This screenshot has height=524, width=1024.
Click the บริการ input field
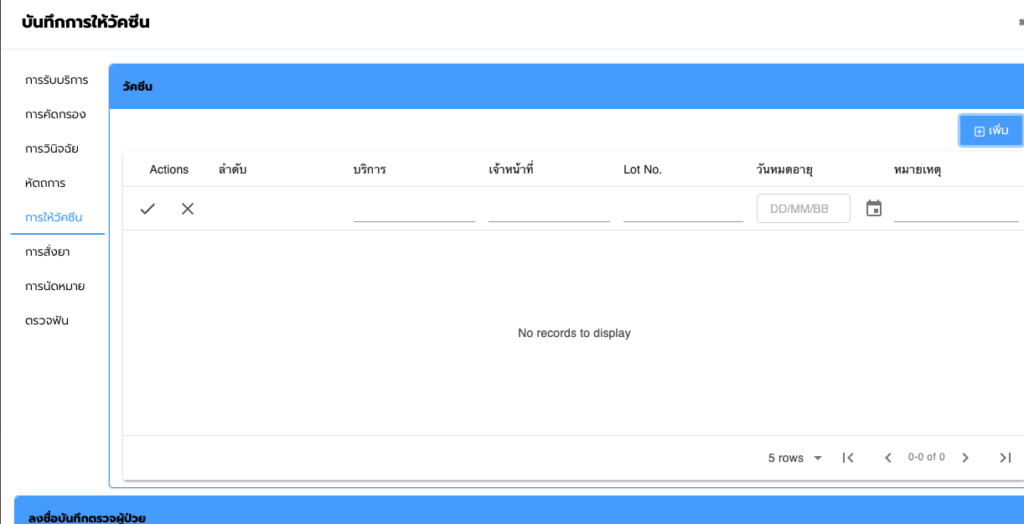[414, 209]
